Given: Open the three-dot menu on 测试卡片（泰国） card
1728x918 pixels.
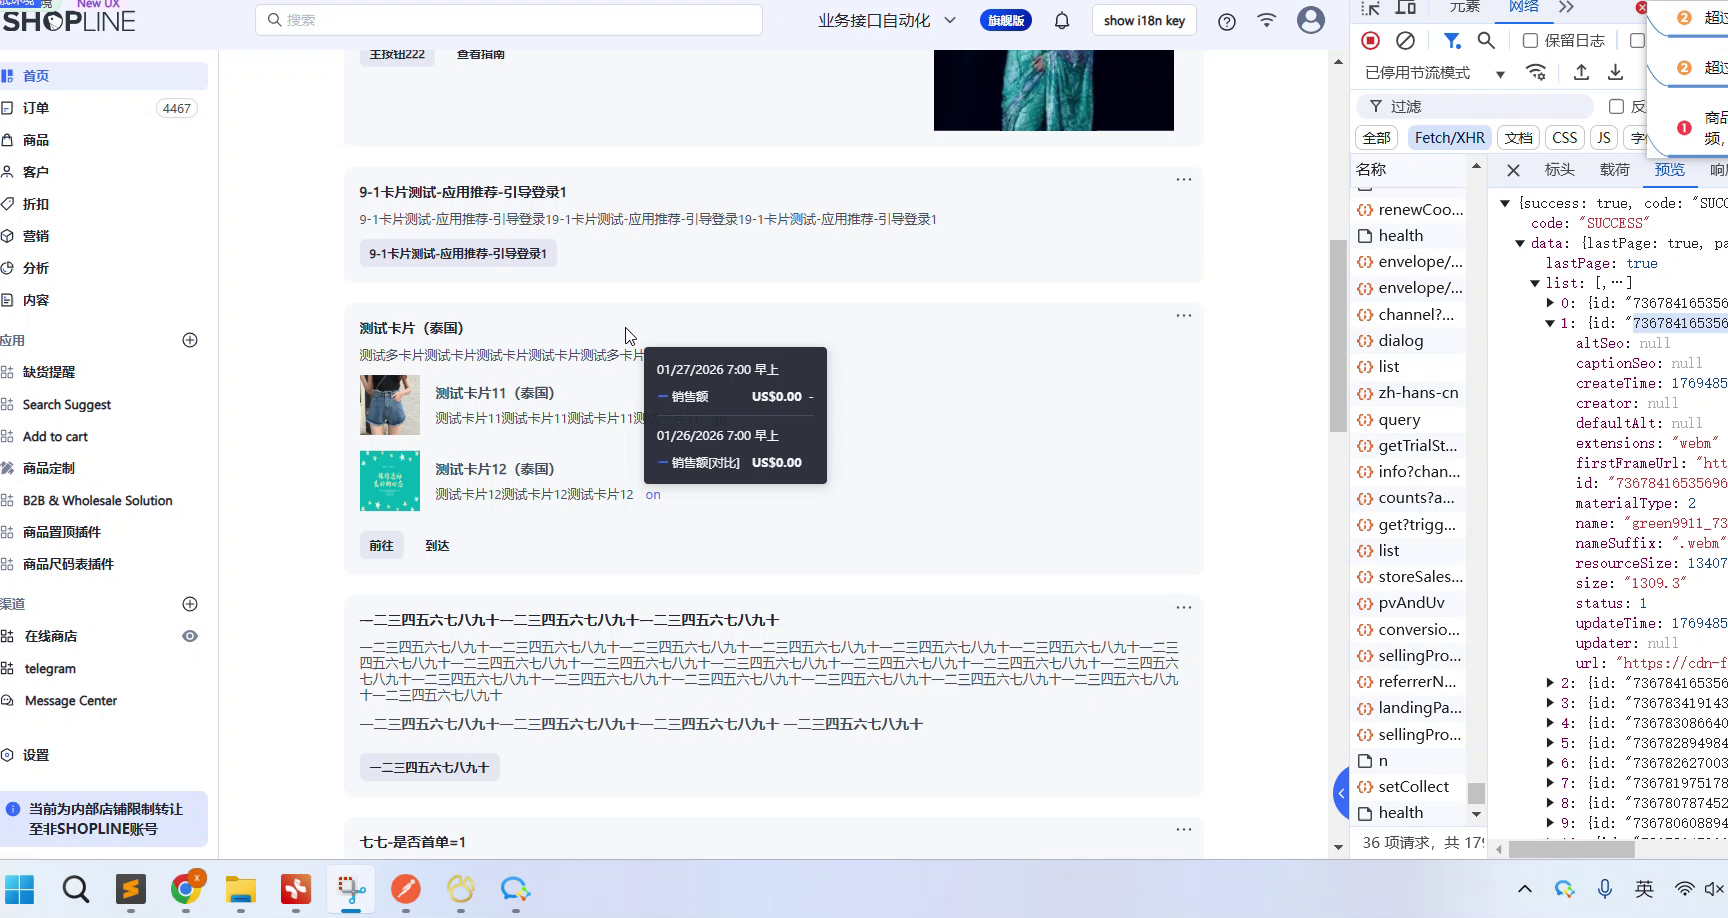Looking at the screenshot, I should click(x=1184, y=315).
